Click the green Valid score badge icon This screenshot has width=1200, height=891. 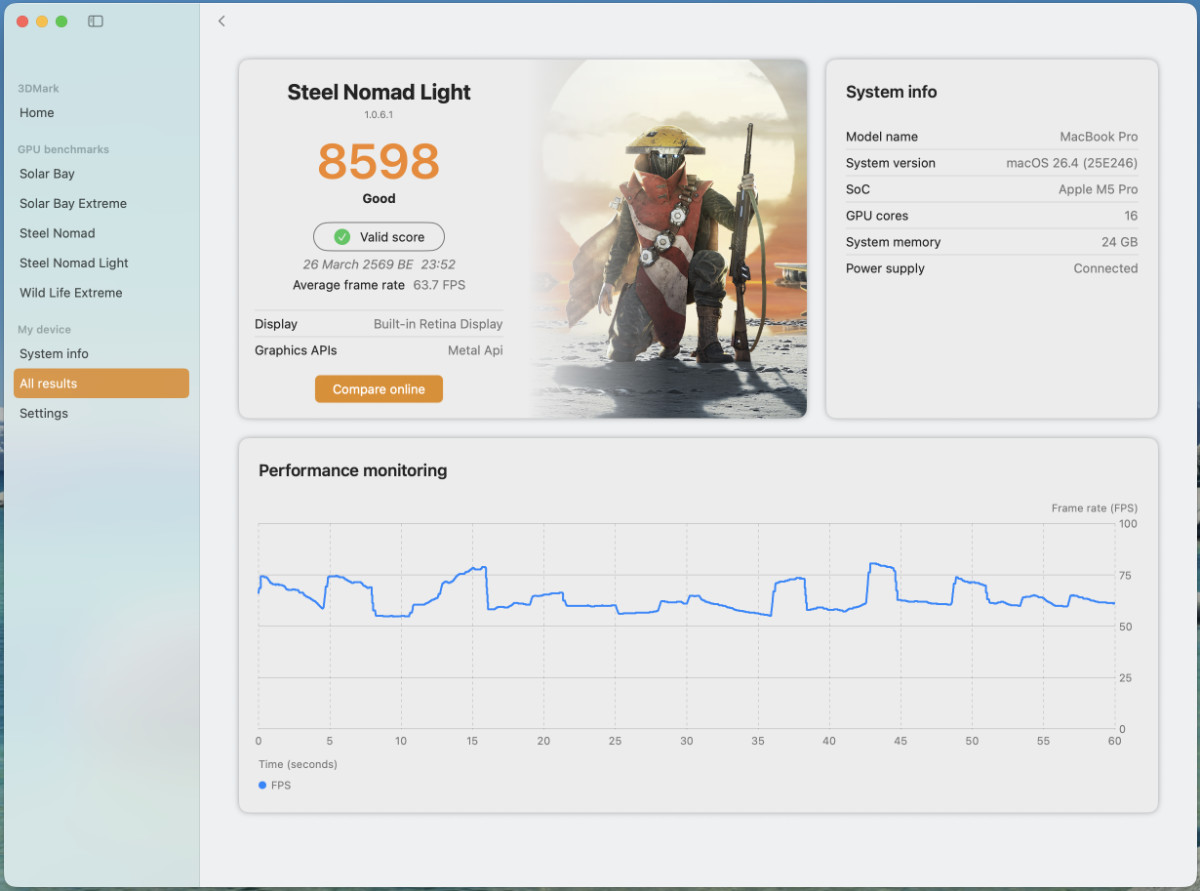346,236
